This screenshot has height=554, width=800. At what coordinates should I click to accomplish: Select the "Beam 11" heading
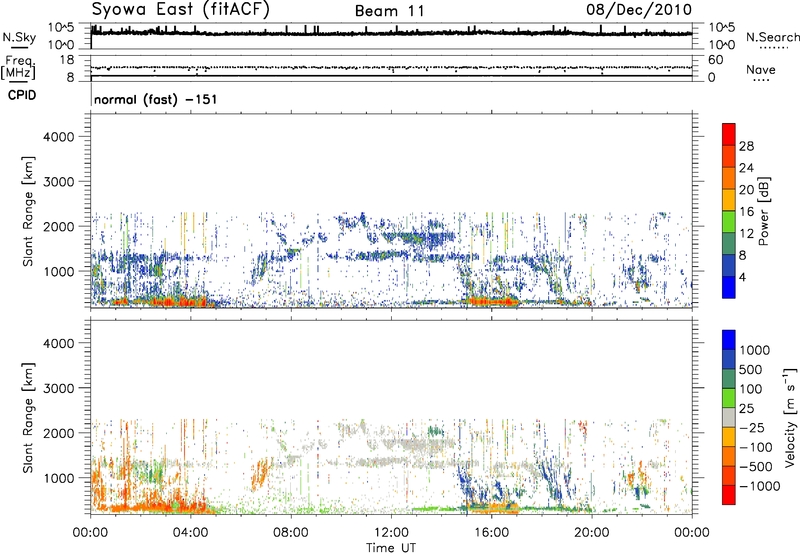coord(390,11)
